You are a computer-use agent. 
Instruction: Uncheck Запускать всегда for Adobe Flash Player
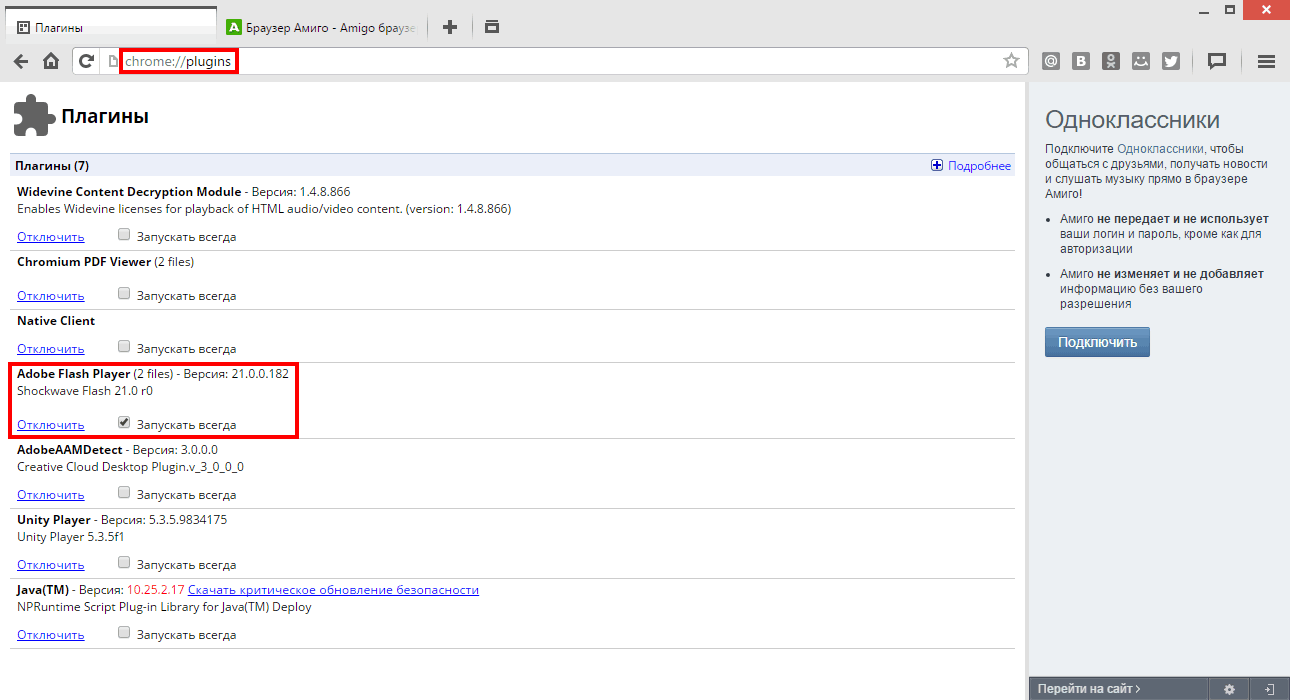[x=124, y=423]
